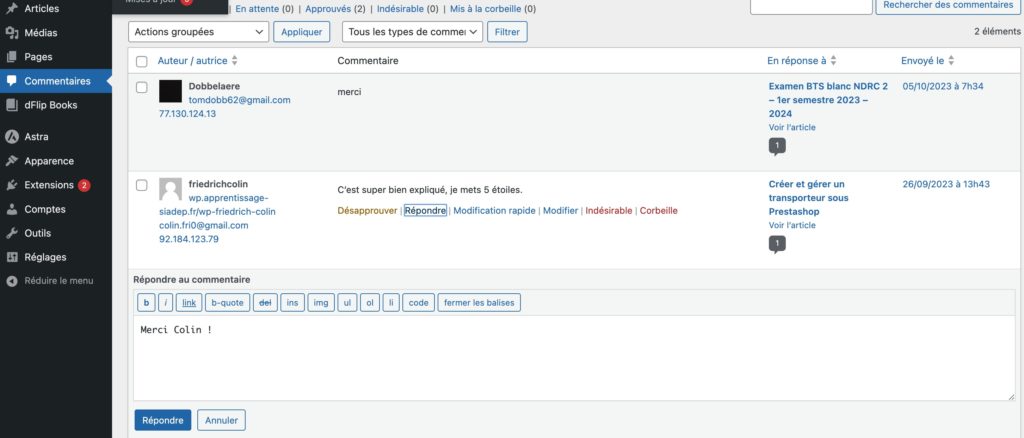
Task: Tick the checkbox for Dobbelaere's comment
Action: tap(142, 87)
